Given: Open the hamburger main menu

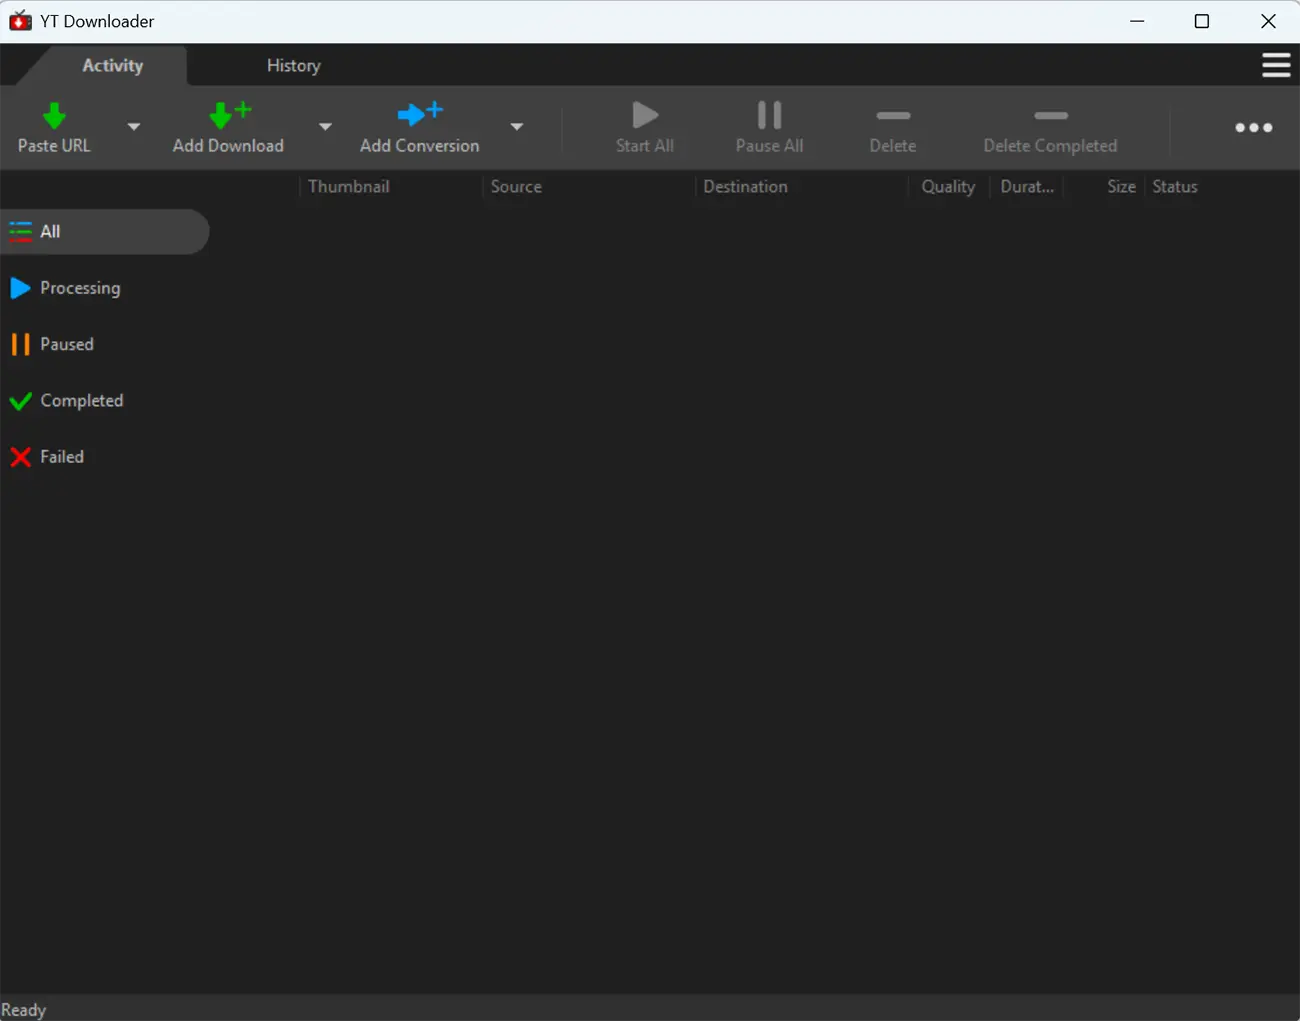Looking at the screenshot, I should [x=1276, y=65].
